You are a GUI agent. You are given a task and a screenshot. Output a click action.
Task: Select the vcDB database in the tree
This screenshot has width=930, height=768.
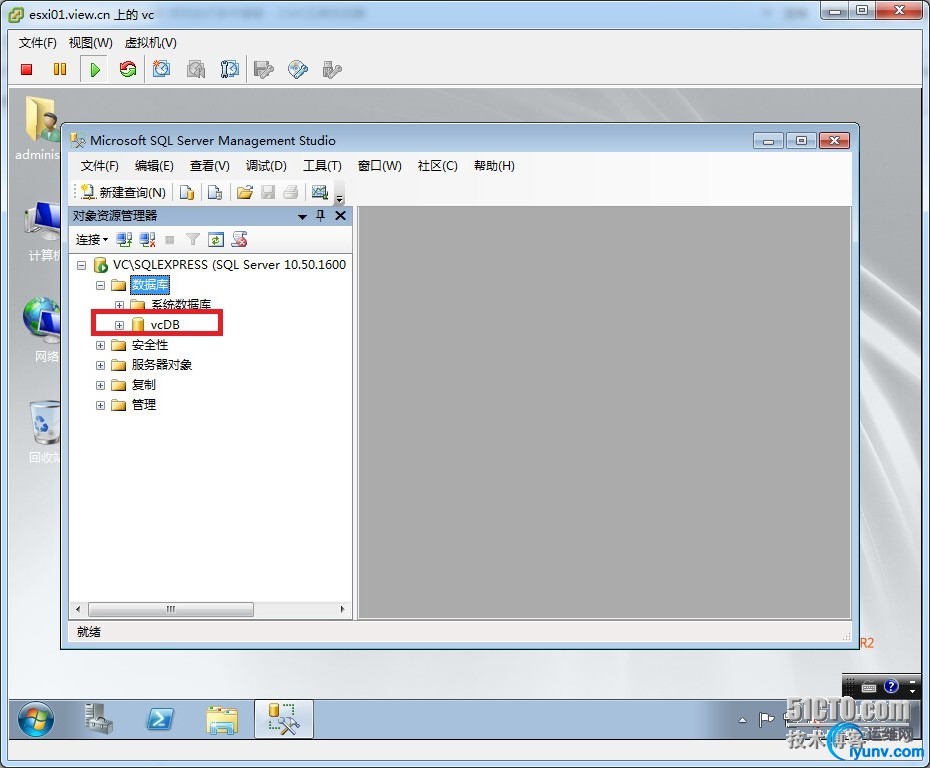pyautogui.click(x=165, y=325)
